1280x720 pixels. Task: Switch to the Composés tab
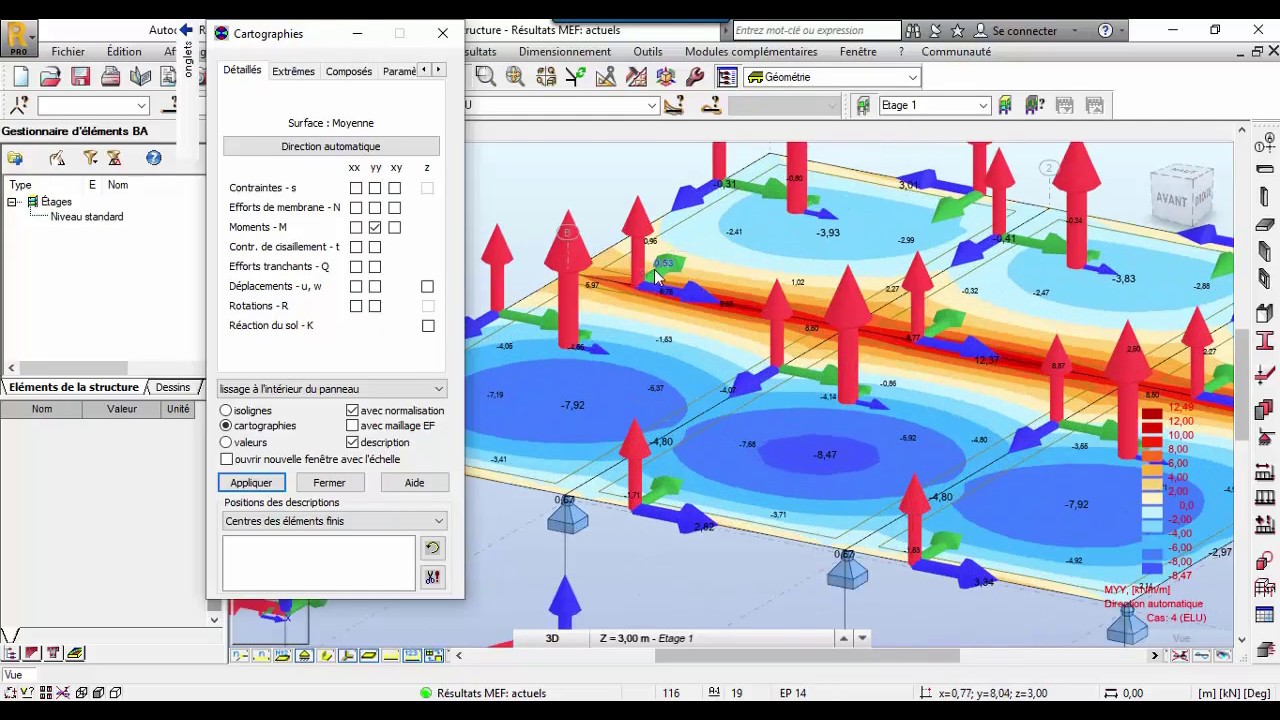click(349, 71)
